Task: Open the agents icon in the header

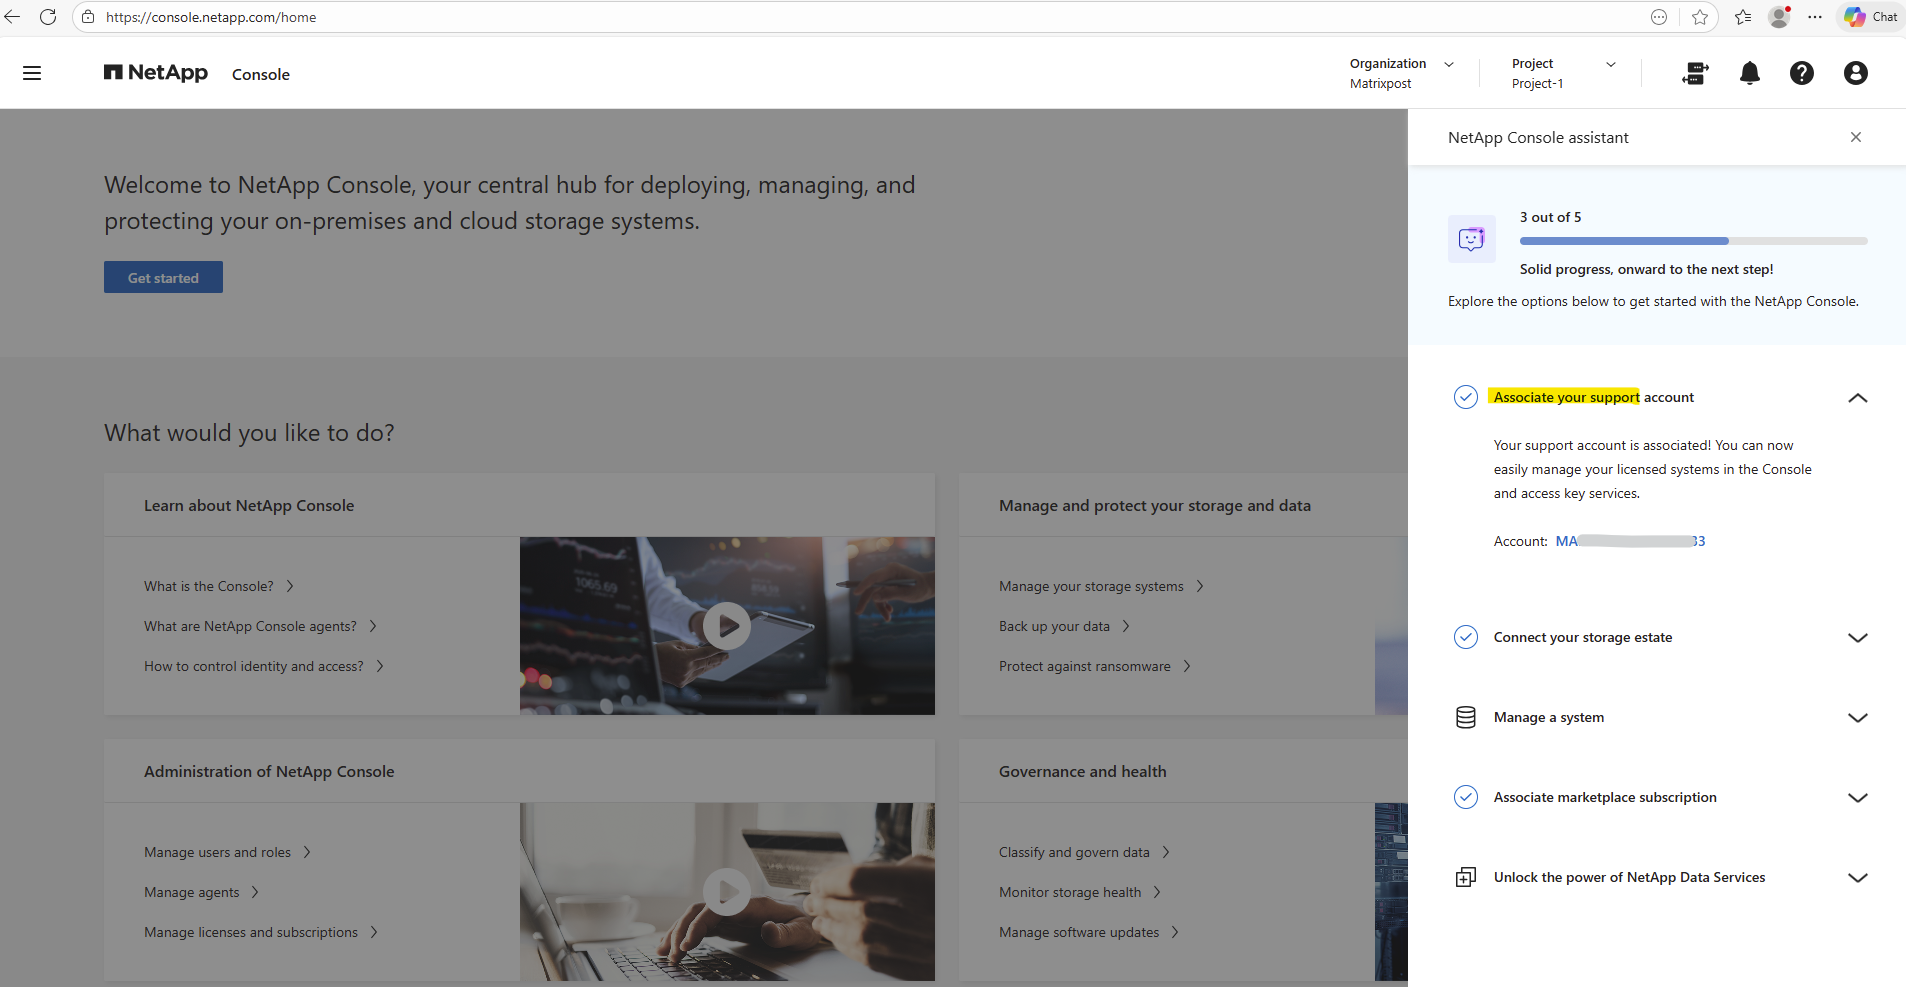Action: tap(1695, 73)
